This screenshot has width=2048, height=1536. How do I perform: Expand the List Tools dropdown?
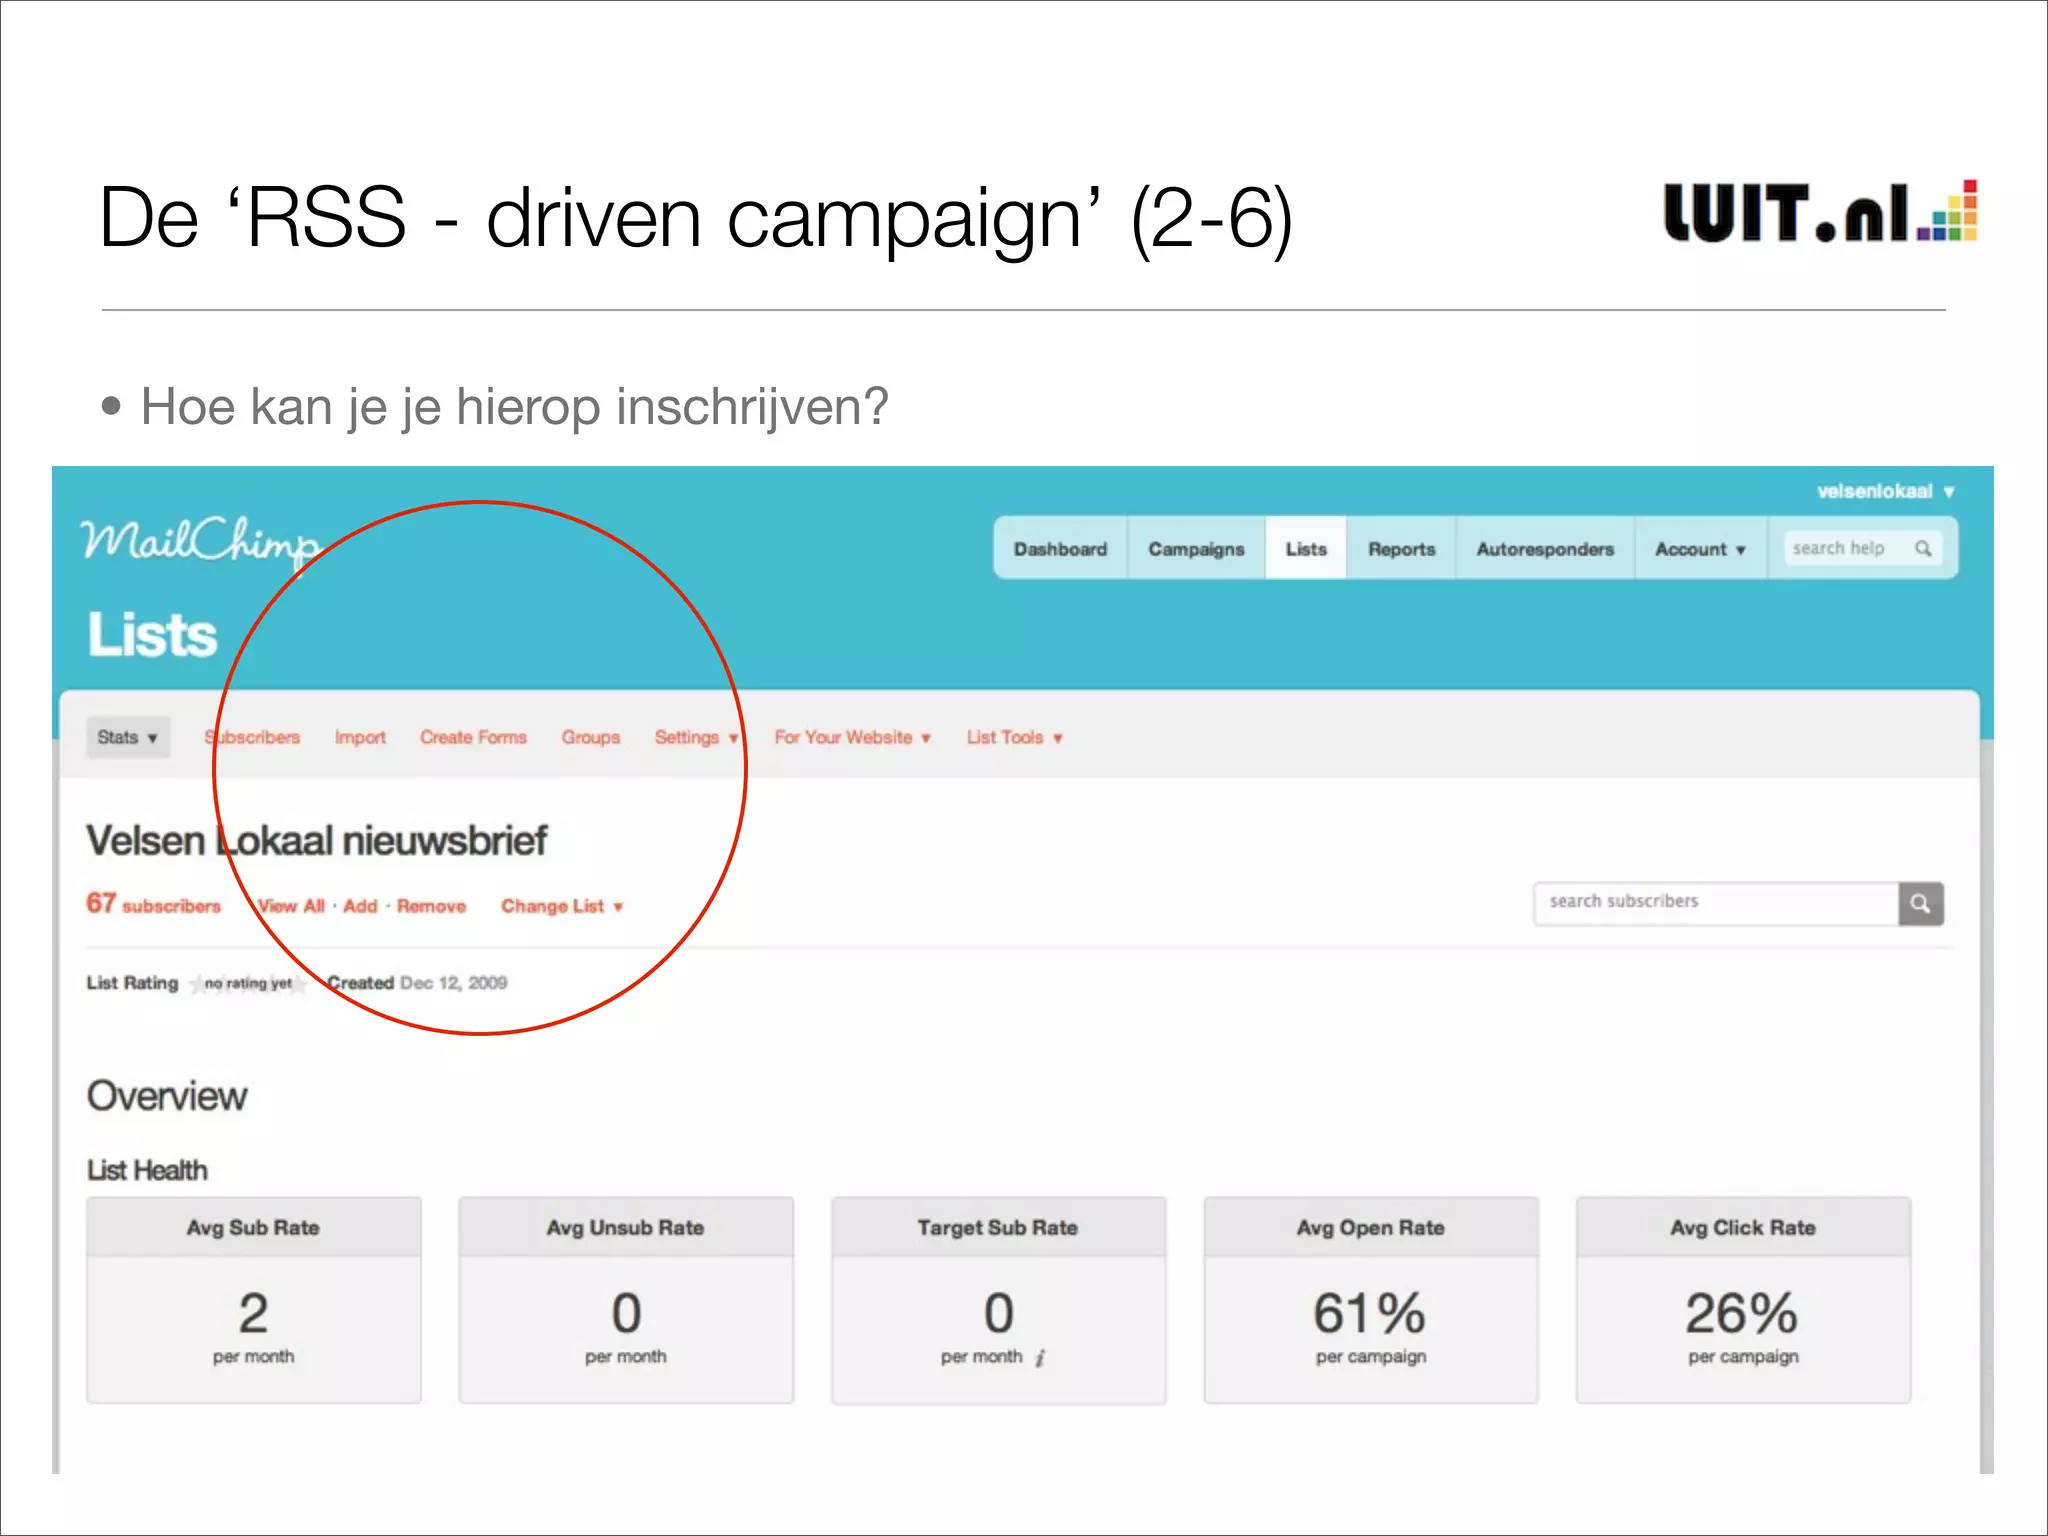pyautogui.click(x=1014, y=737)
